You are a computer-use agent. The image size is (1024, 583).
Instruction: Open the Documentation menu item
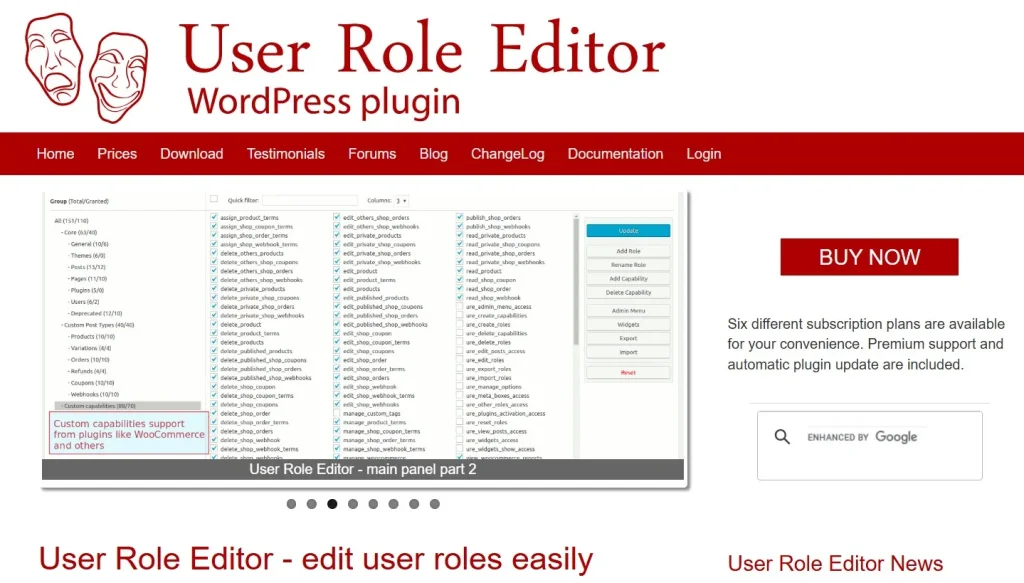point(615,154)
